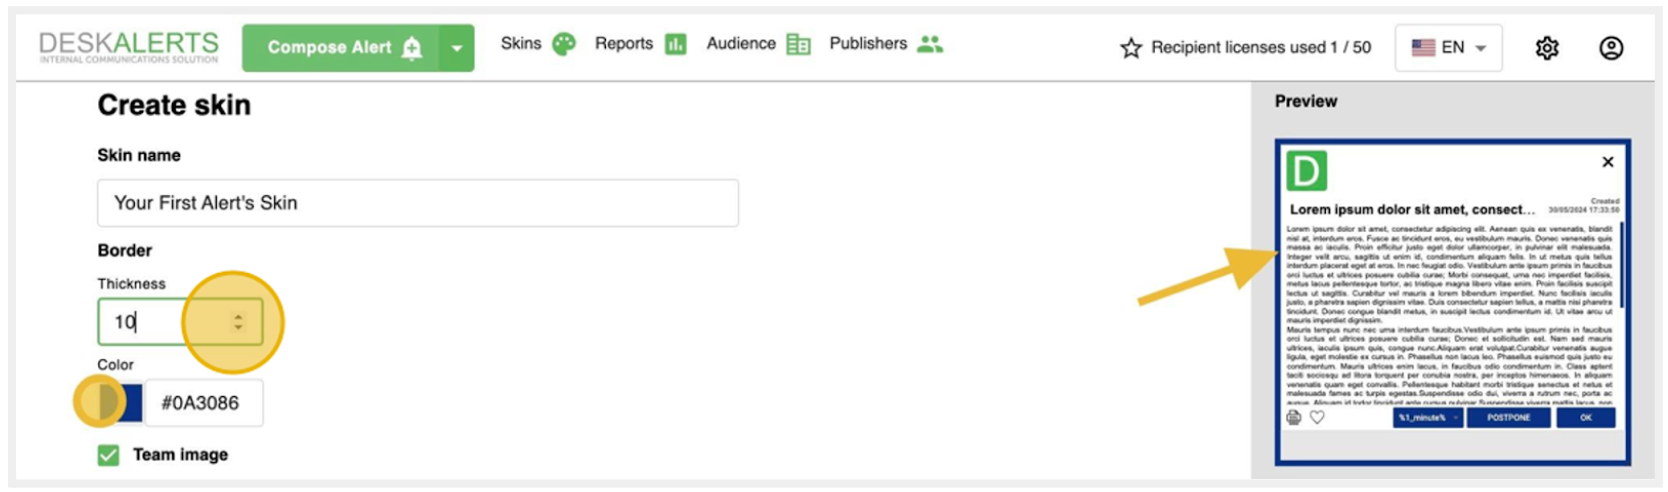Uncheck the Team image checkbox

[109, 455]
